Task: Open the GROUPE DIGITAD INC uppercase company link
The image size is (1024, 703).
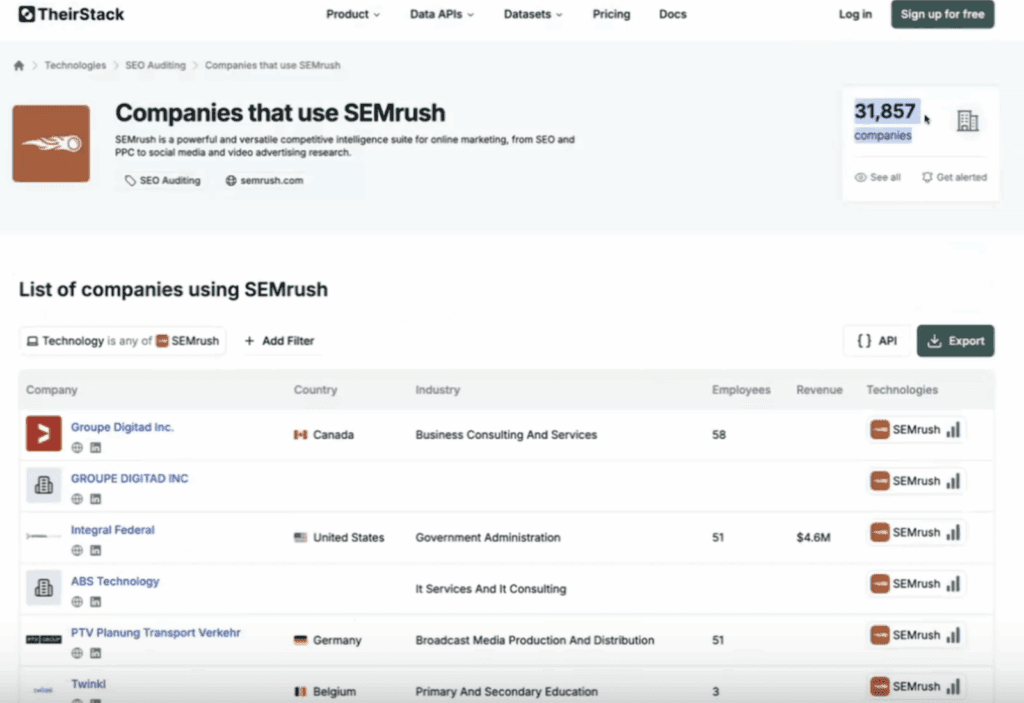Action: click(129, 479)
